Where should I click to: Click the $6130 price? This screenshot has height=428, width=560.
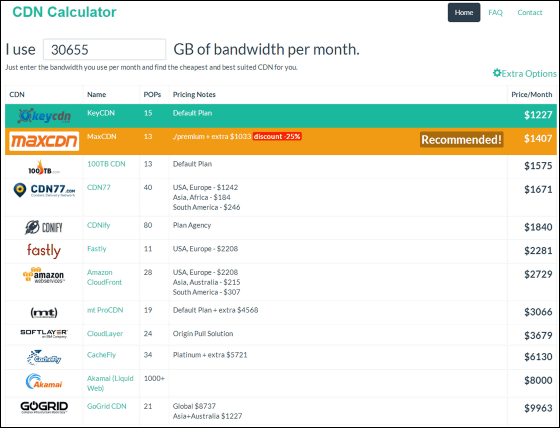click(538, 357)
